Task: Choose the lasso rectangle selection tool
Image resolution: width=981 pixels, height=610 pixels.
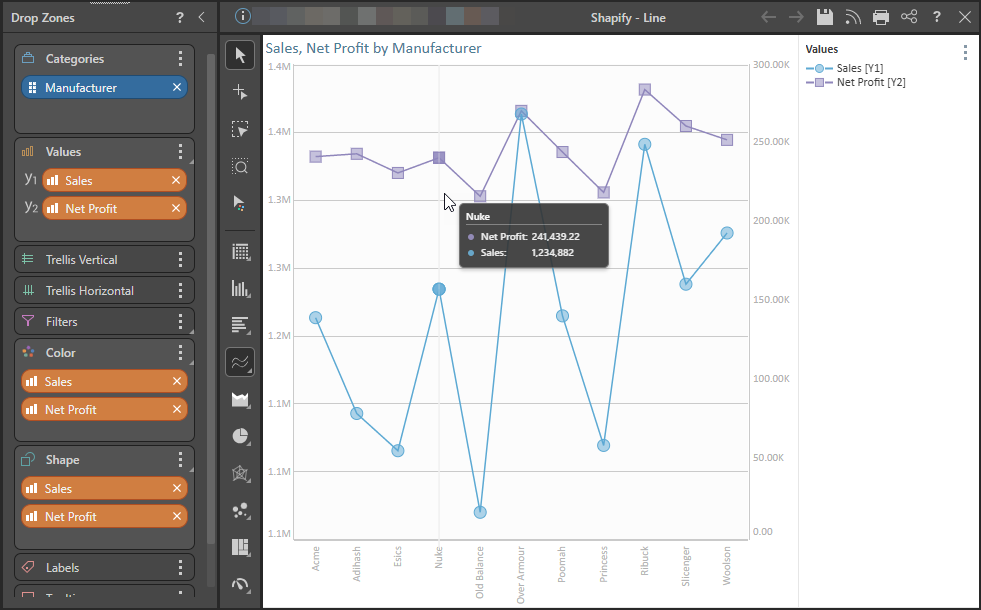Action: (x=240, y=130)
